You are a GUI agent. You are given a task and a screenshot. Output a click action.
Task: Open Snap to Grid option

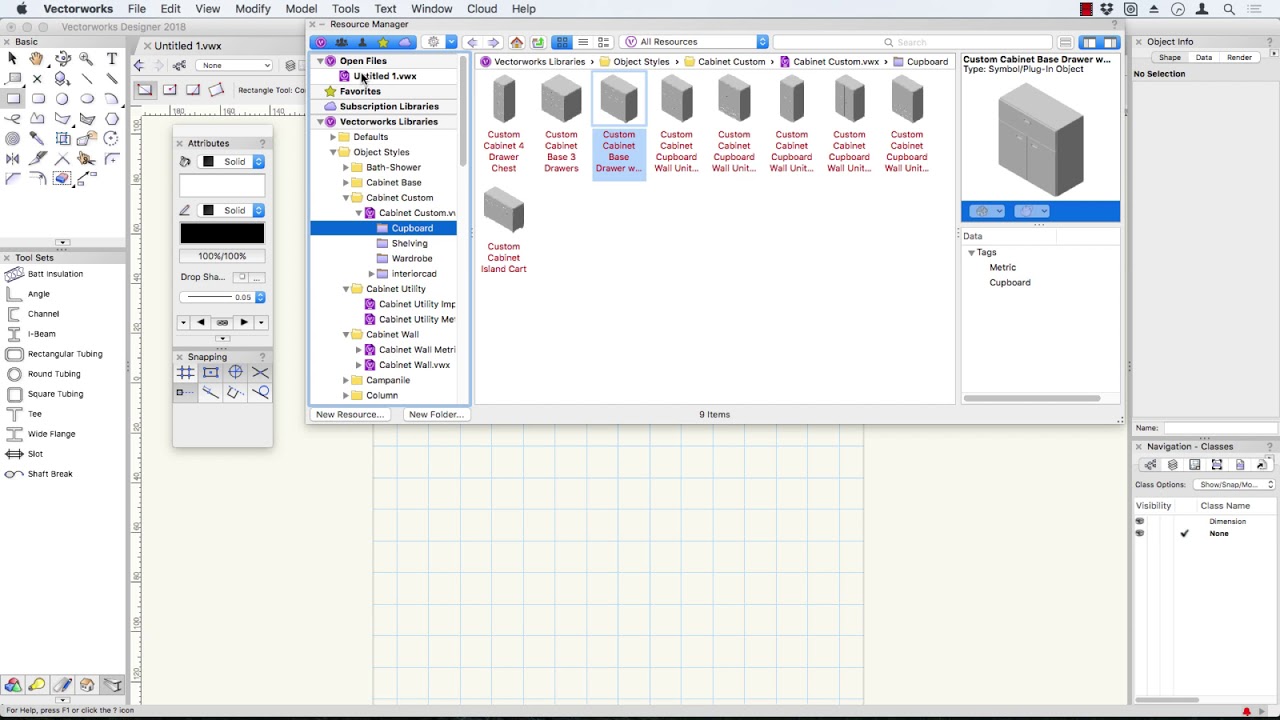[x=186, y=372]
